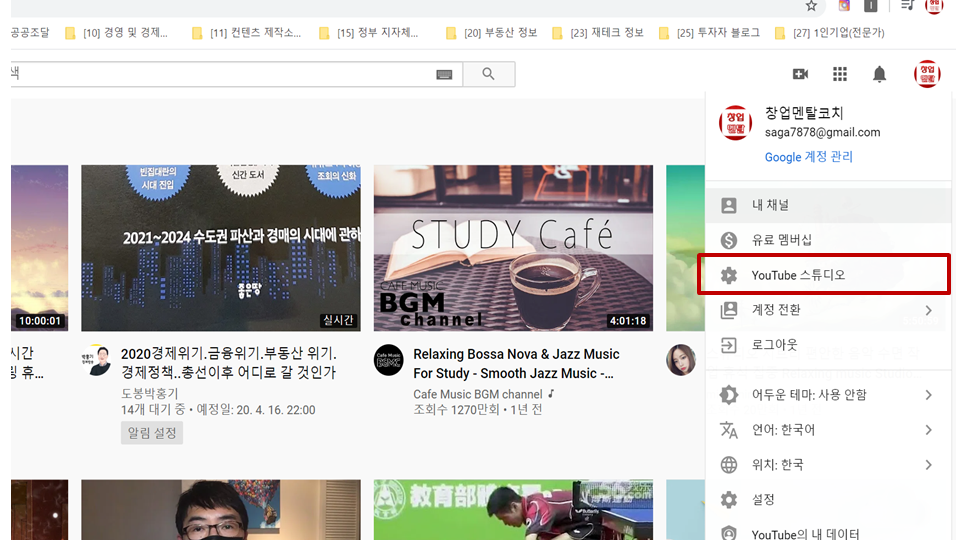Screen dimensions: 960x540
Task: Select 내 채널 from the account menu
Action: tap(828, 205)
